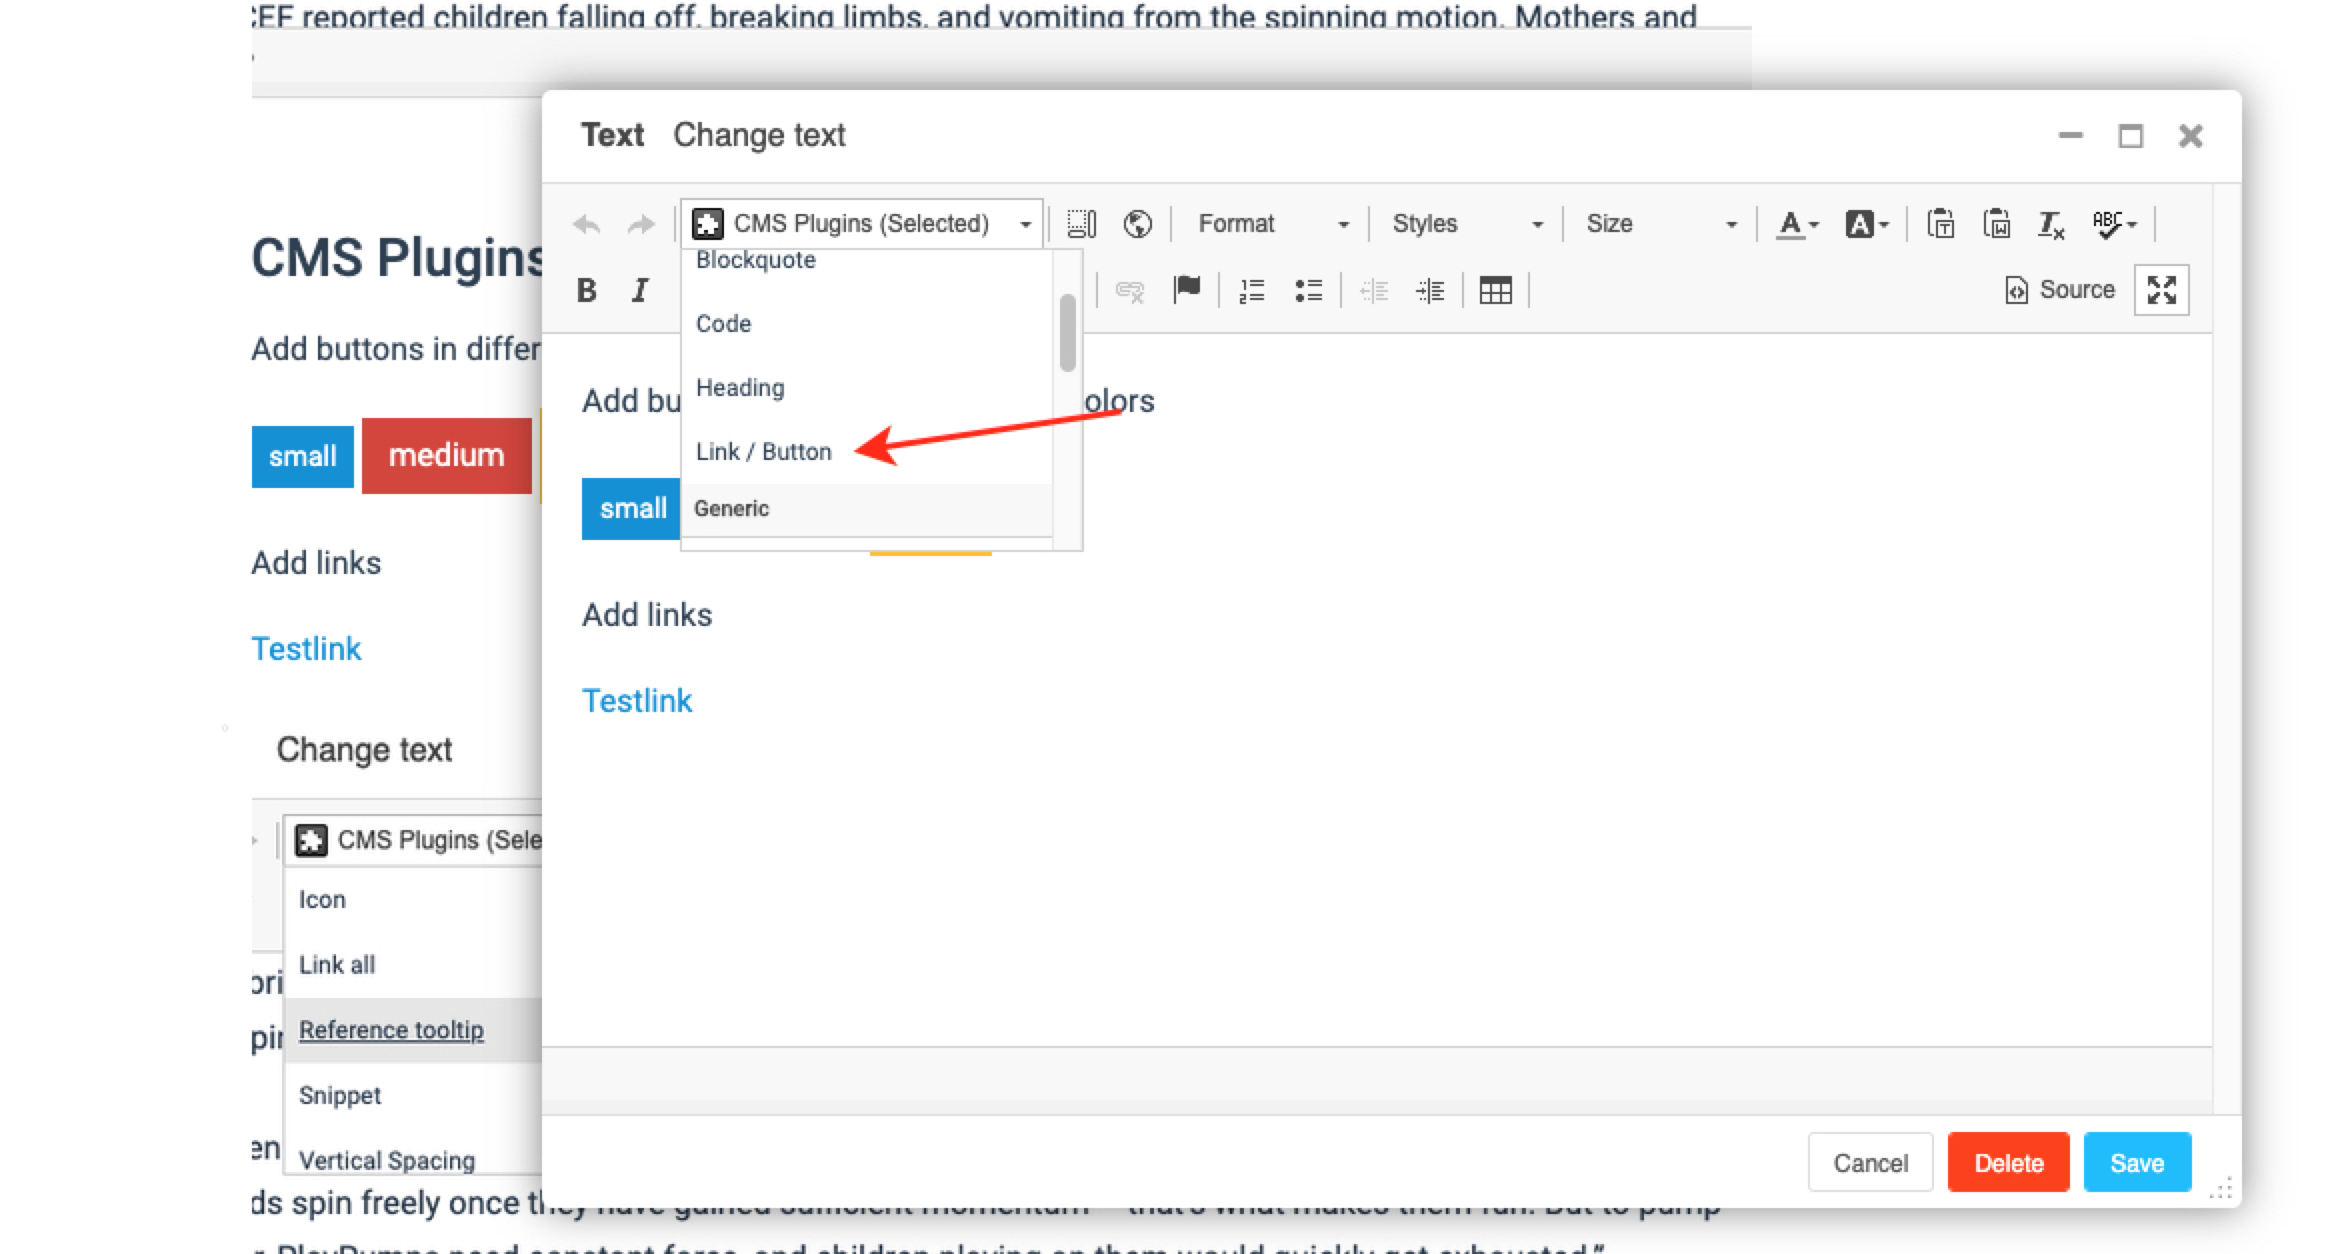Insert a table via toolbar icon
Image resolution: width=2334 pixels, height=1254 pixels.
(x=1495, y=291)
